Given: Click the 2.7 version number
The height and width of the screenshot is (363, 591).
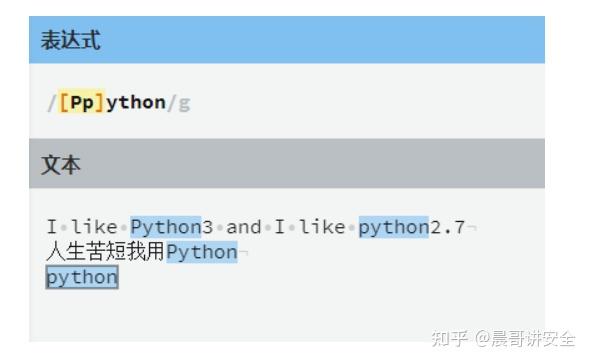Looking at the screenshot, I should (x=447, y=227).
